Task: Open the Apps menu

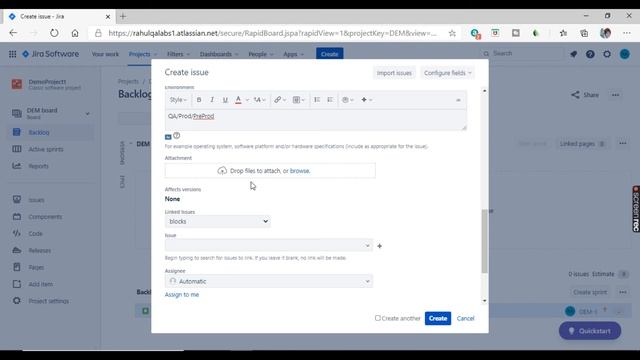Action: coord(293,54)
